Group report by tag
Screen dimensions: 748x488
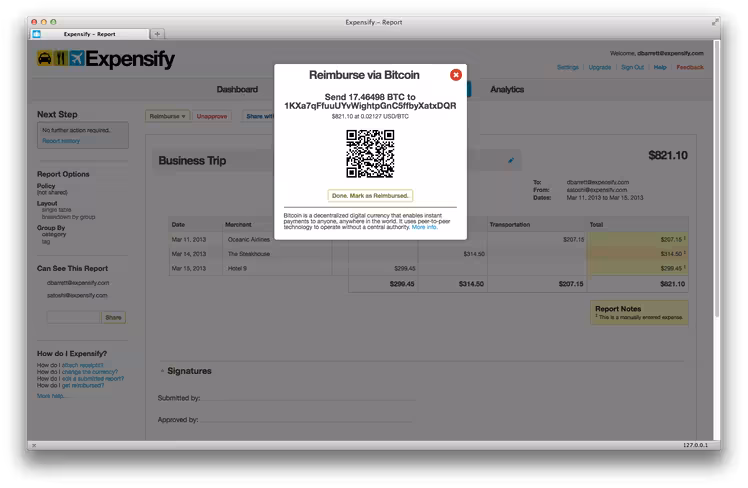pyautogui.click(x=46, y=241)
